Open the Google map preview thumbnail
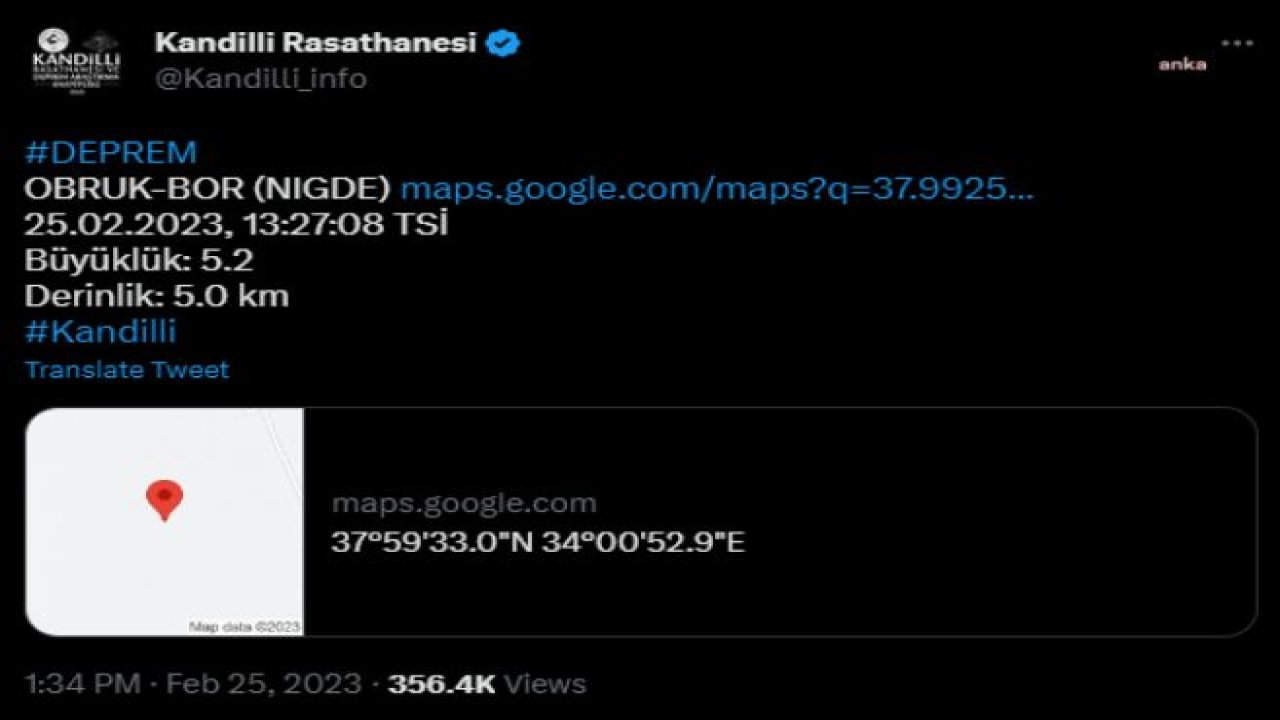Screen dimensions: 1280x720 pos(165,521)
